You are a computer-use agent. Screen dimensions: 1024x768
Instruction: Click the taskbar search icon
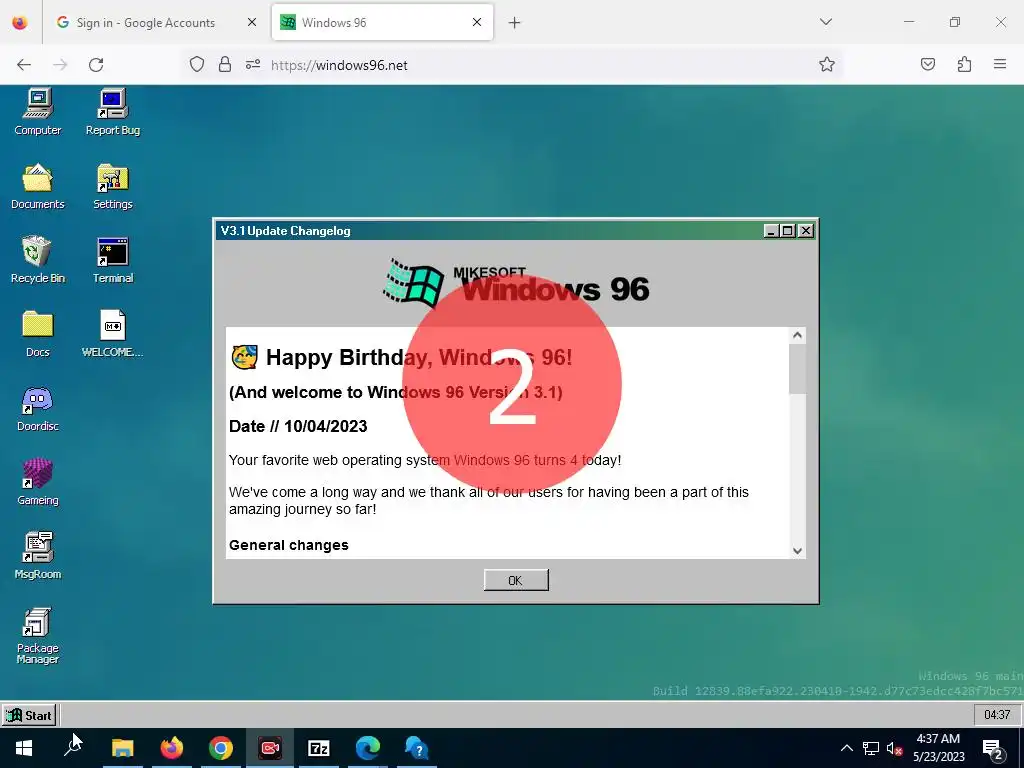click(73, 748)
